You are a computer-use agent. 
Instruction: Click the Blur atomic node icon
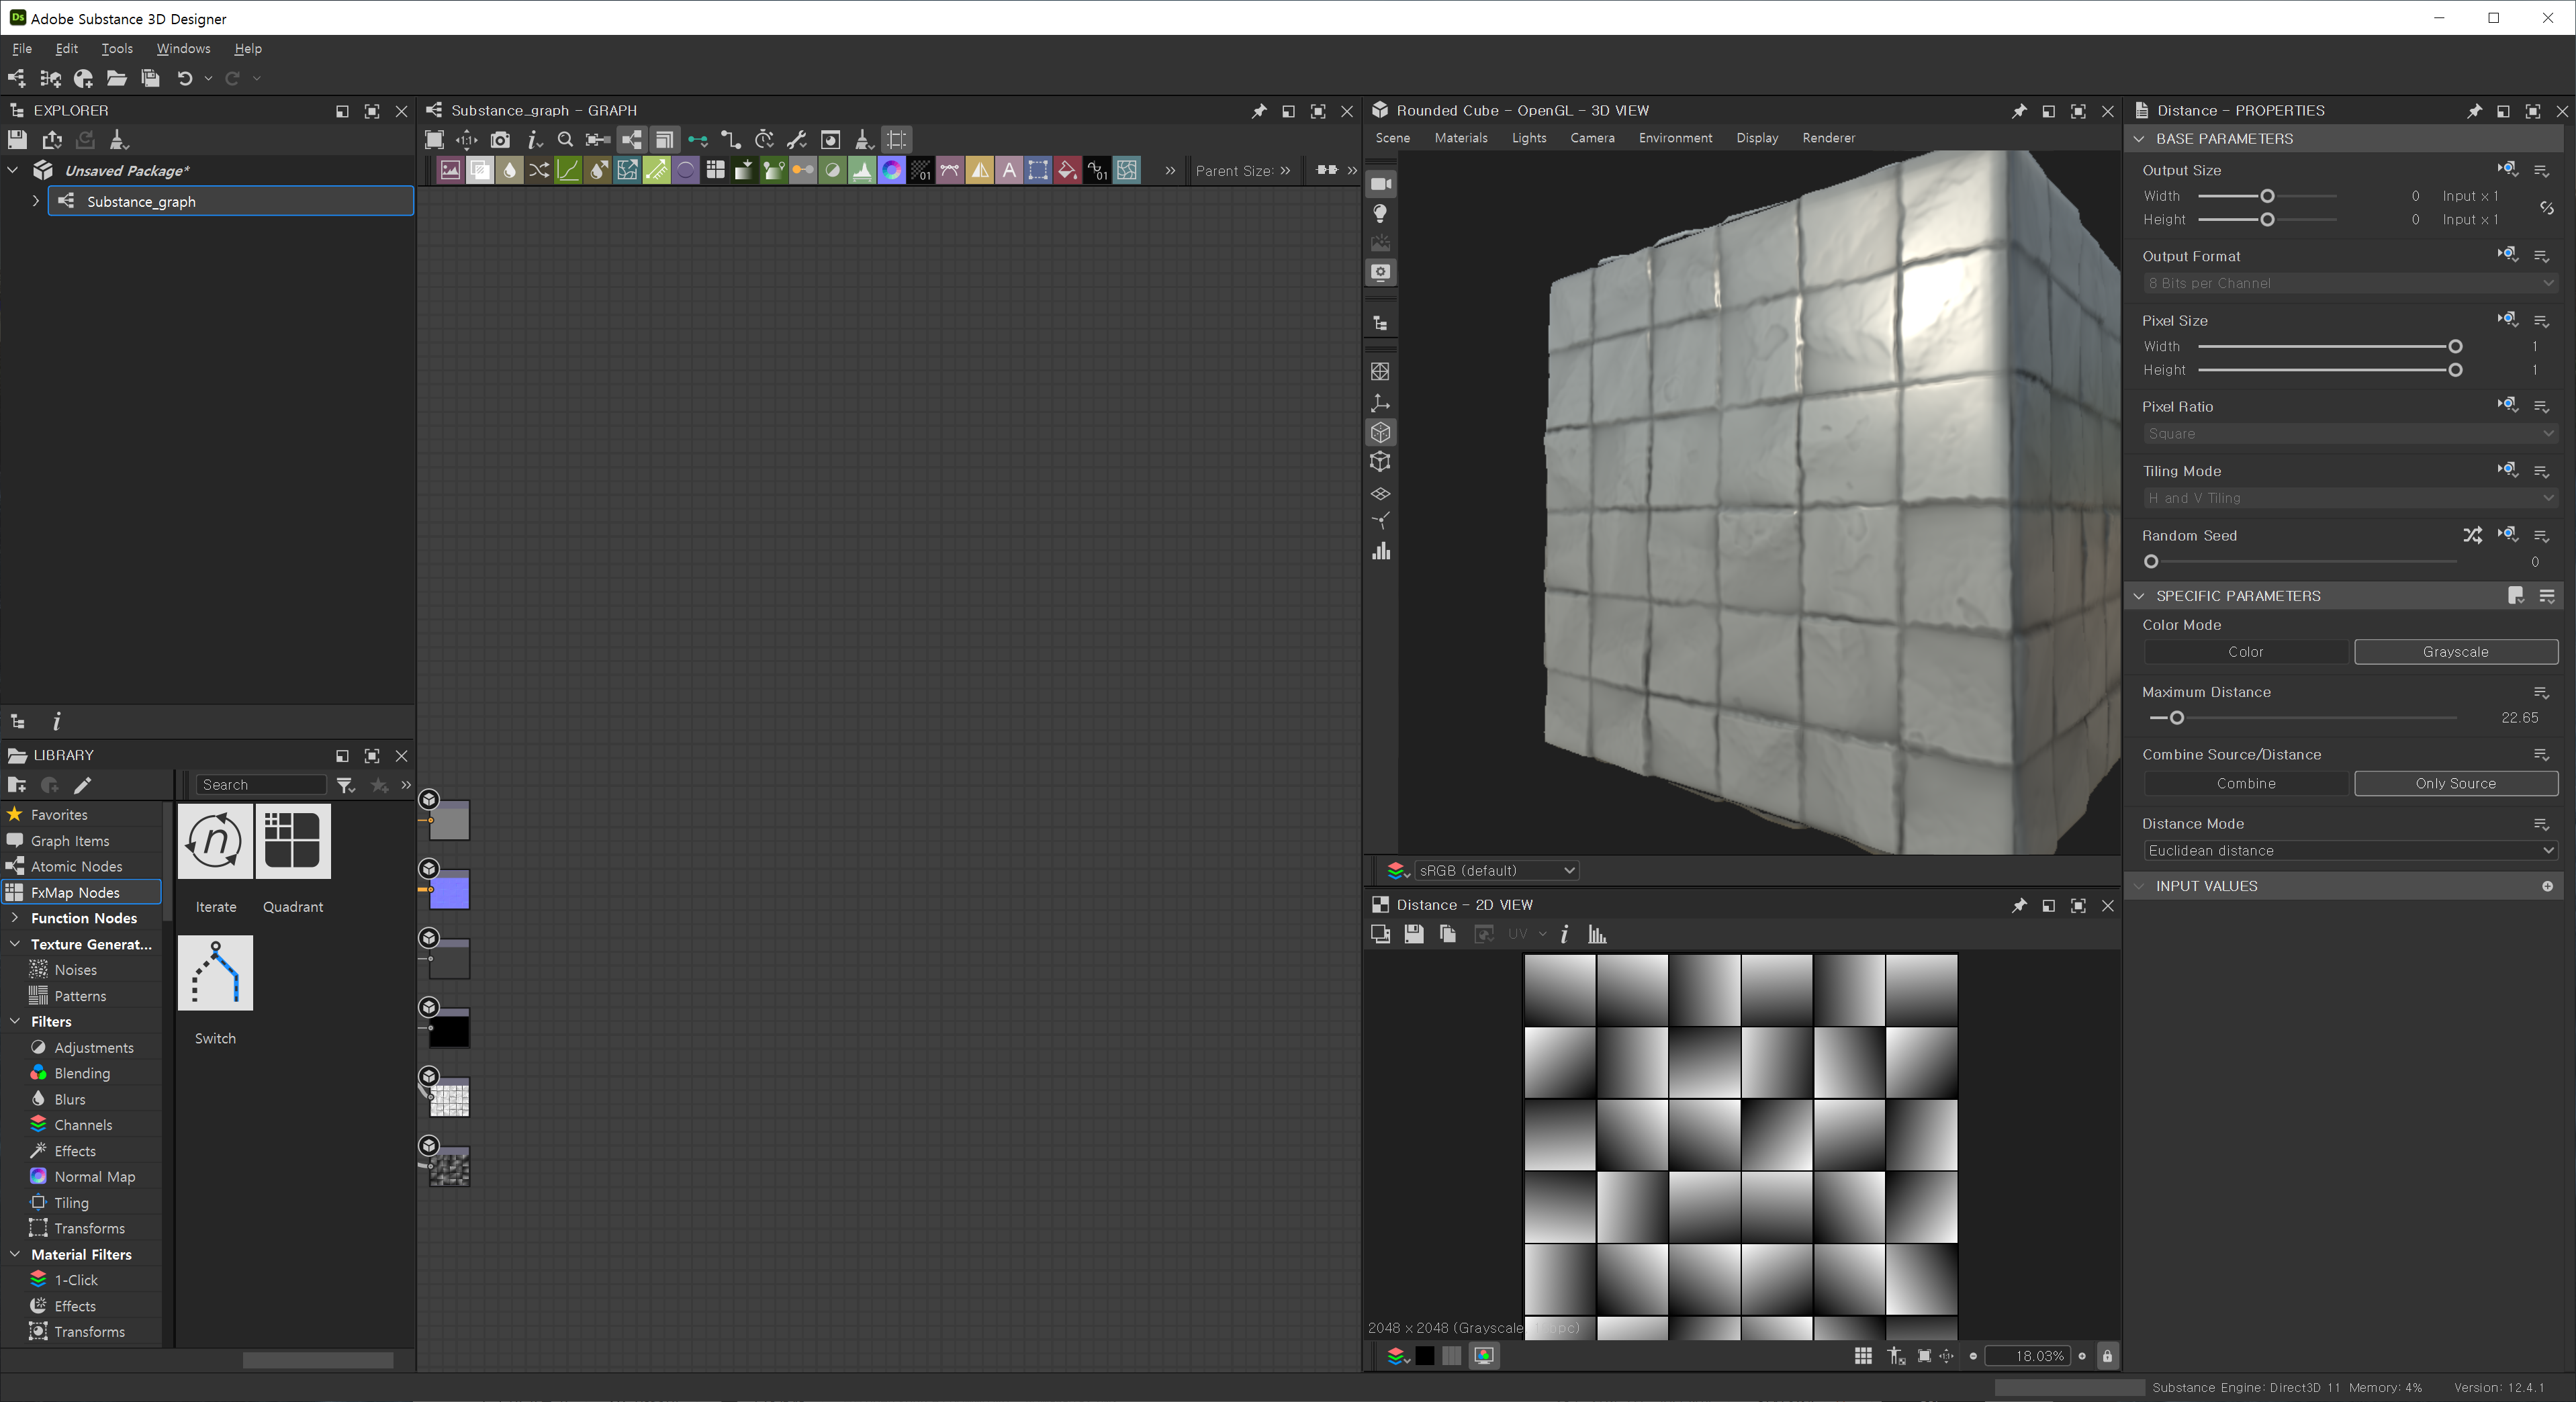(x=510, y=170)
